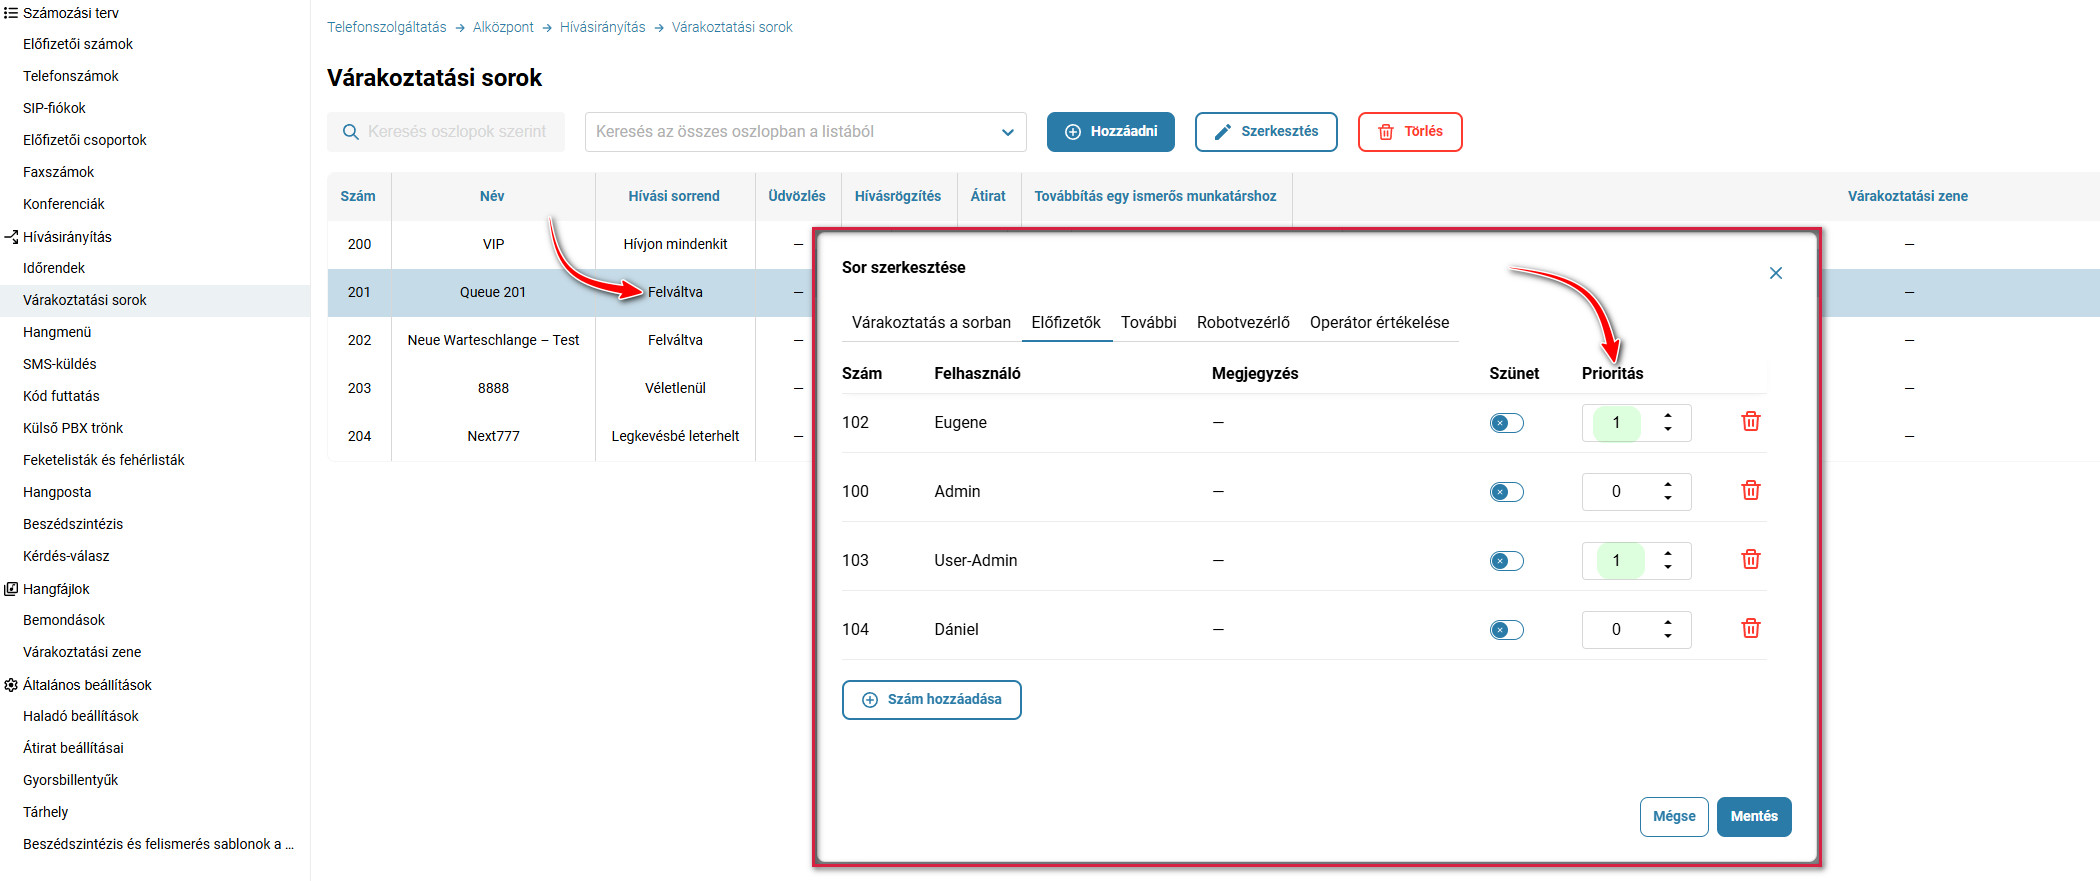Screen dimensions: 2100x881
Task: Click the Általános beállítások gear icon
Action: pos(11,685)
